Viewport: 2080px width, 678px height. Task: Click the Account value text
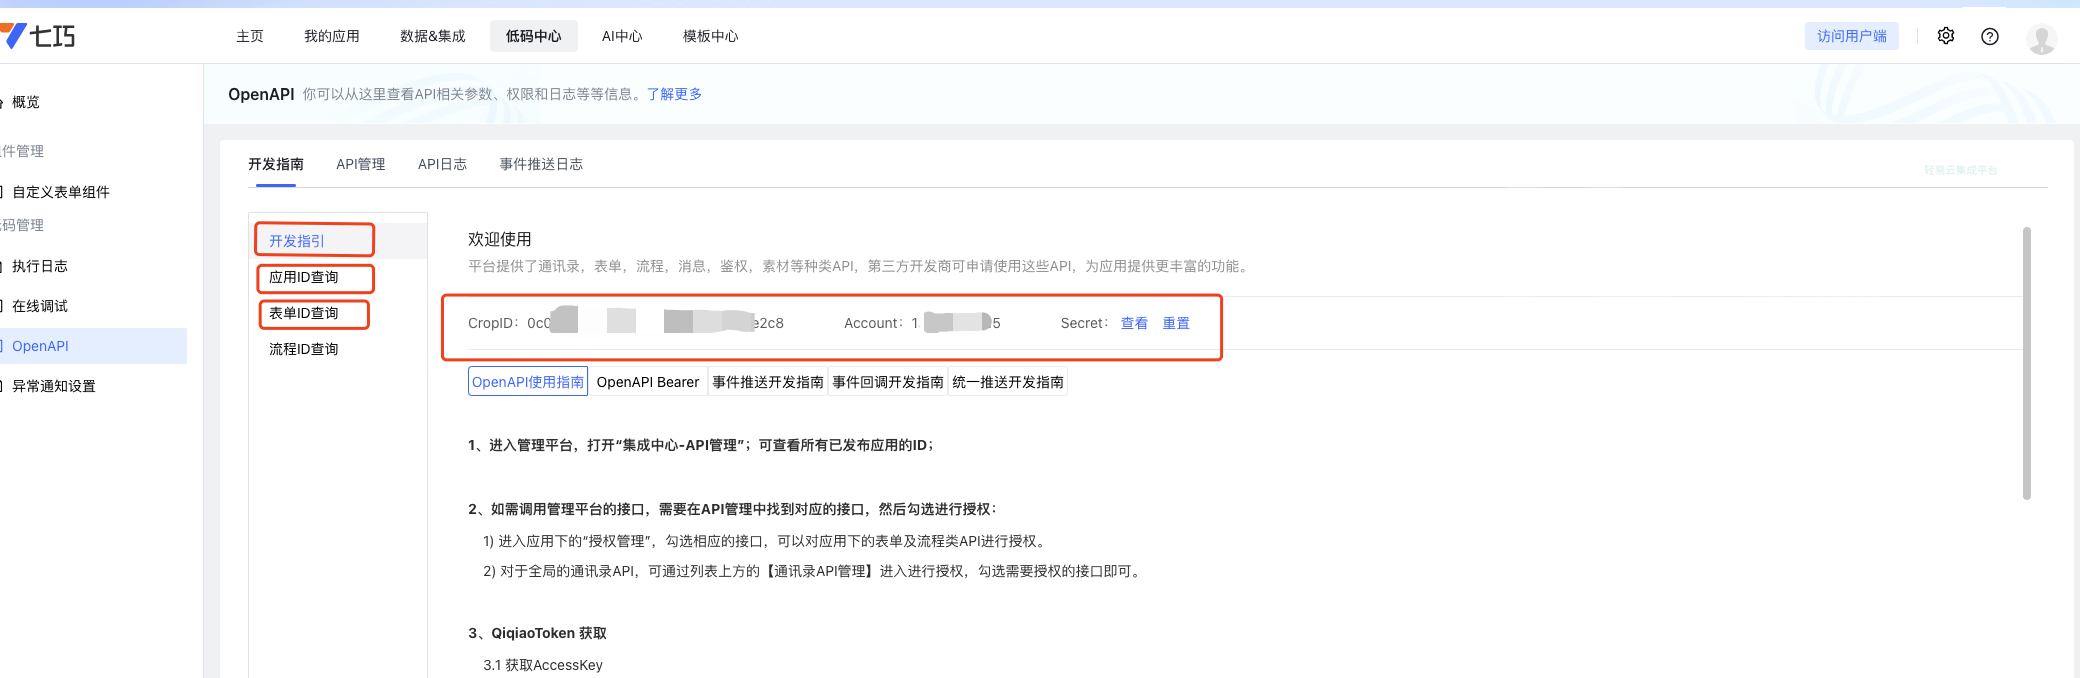pyautogui.click(x=956, y=323)
